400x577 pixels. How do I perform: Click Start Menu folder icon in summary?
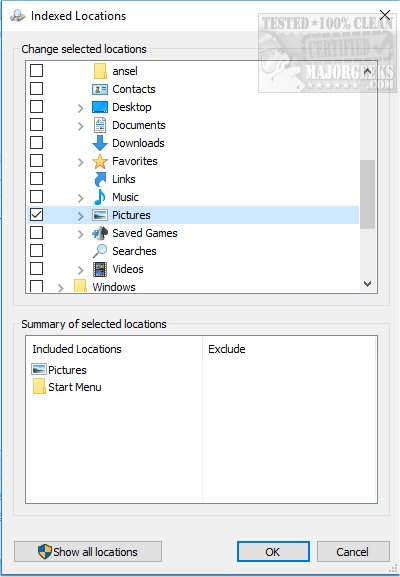click(39, 387)
